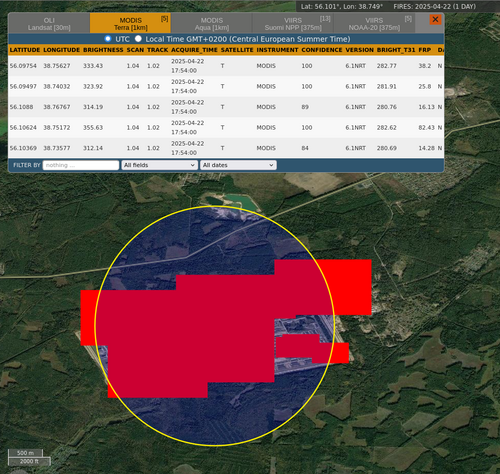
Task: Click FRP value 82.43
Action: tap(426, 128)
